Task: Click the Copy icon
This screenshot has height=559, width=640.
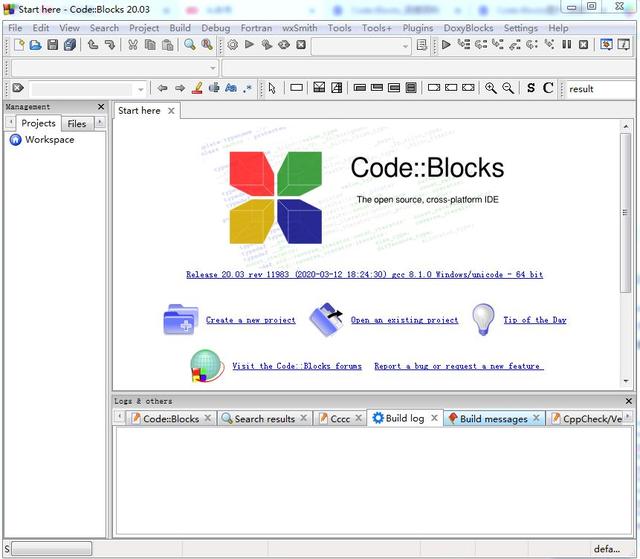Action: (x=150, y=44)
